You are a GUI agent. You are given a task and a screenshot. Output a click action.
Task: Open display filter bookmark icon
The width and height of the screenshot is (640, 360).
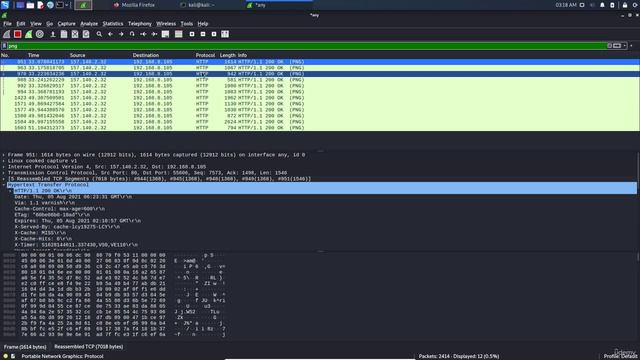pos(4,46)
